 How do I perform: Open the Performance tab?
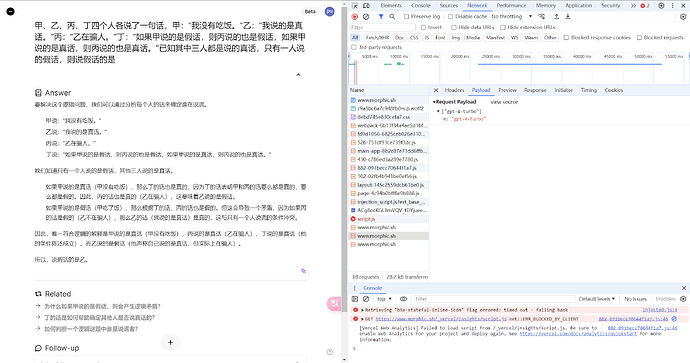click(x=511, y=6)
